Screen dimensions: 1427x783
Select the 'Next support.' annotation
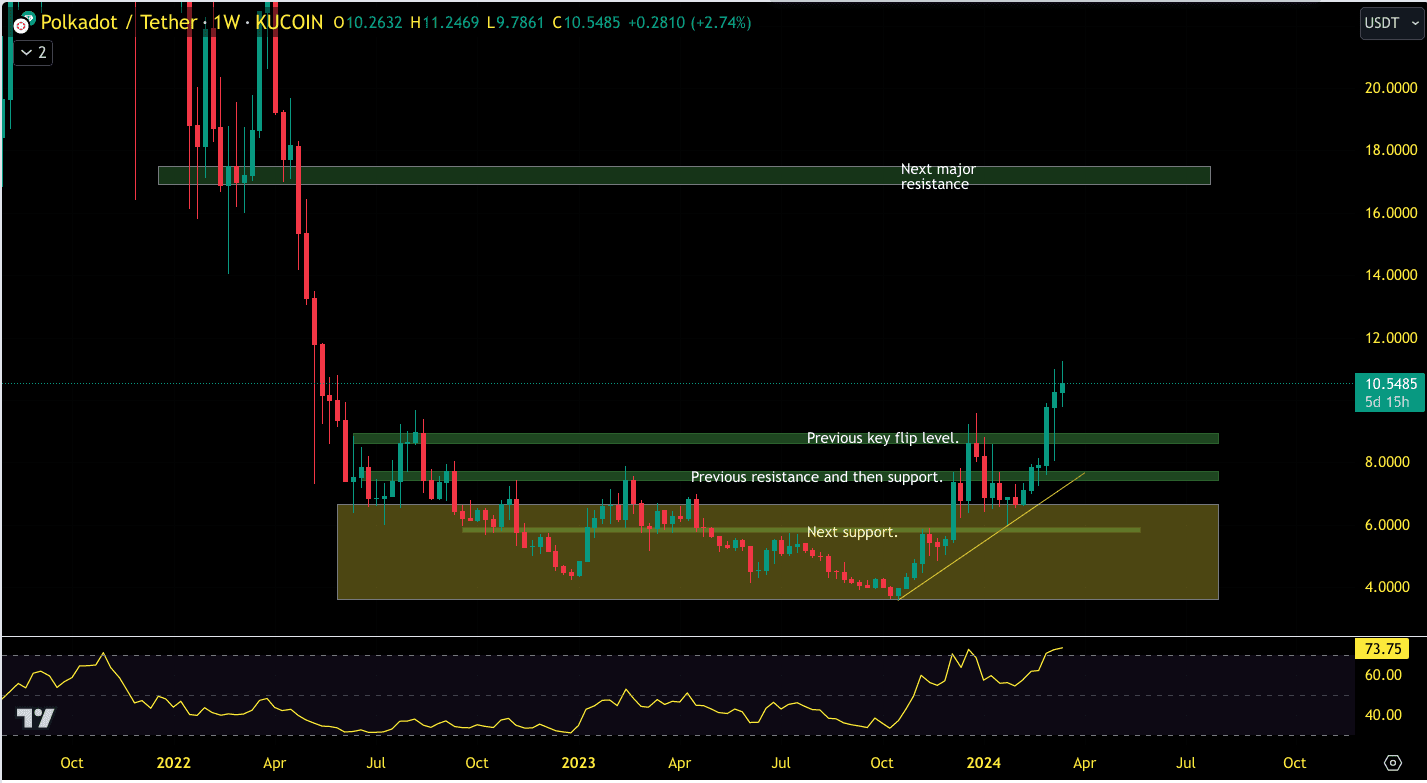coord(852,532)
